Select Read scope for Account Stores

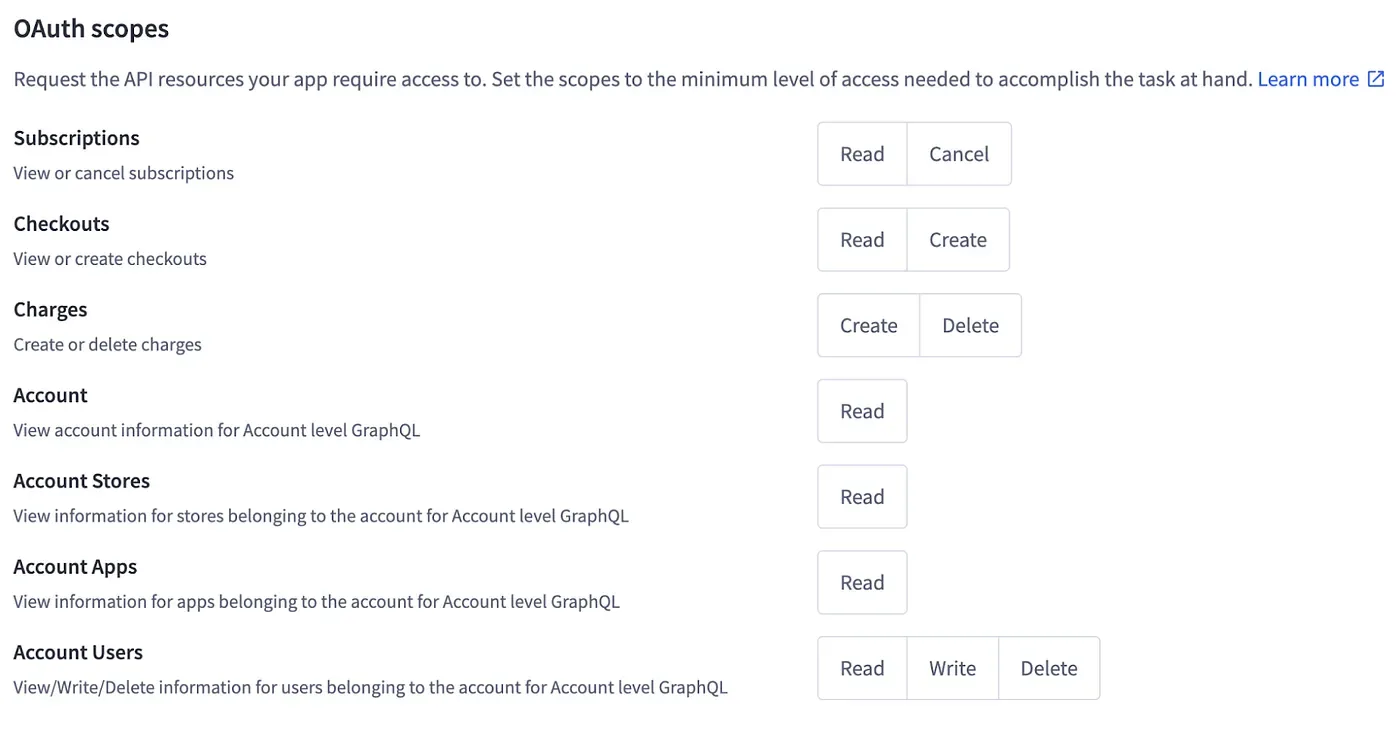(x=862, y=497)
